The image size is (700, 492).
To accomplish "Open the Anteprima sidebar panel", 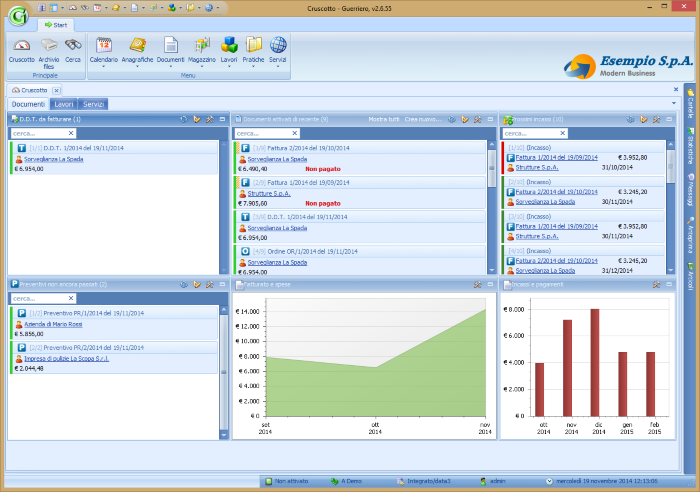I will (x=690, y=235).
